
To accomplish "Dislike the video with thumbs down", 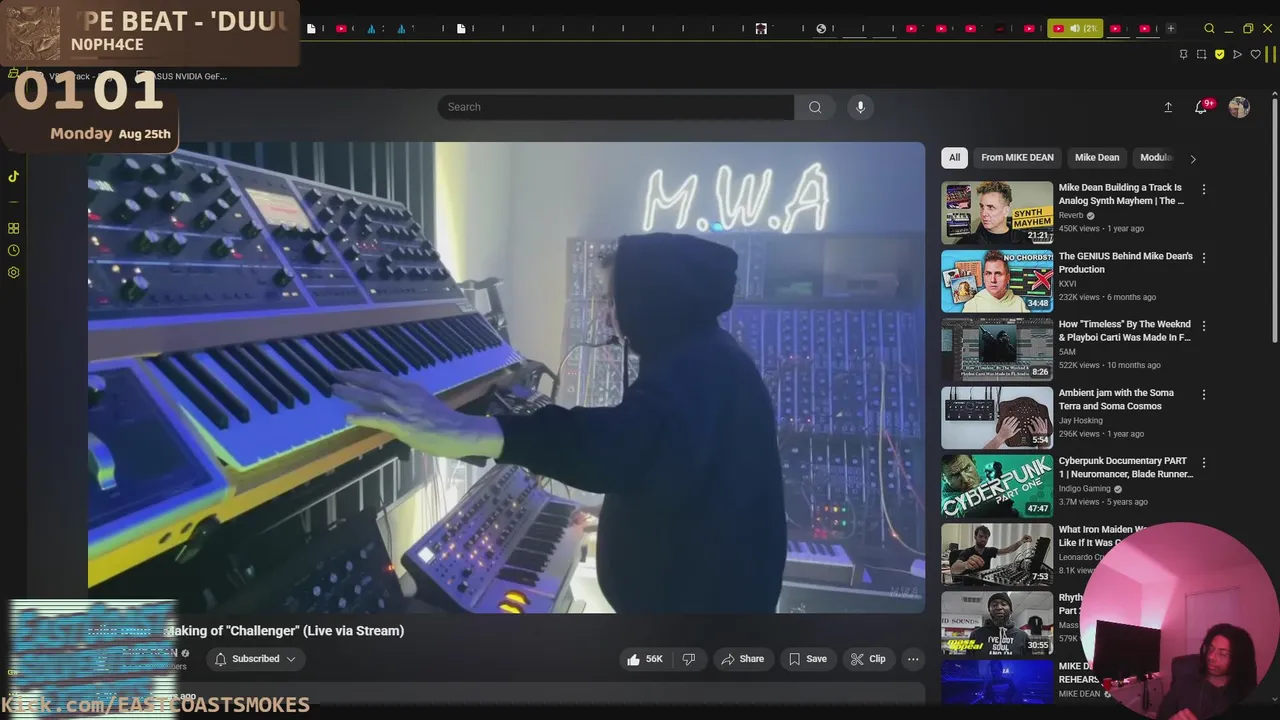I will pos(688,659).
